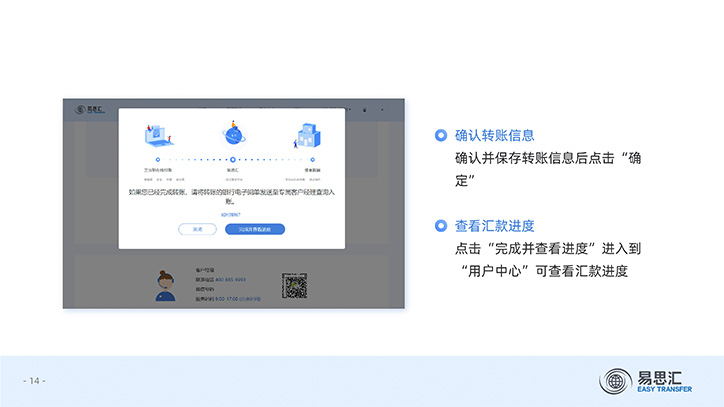Click the page number 14 in footer
This screenshot has width=724, height=407.
[34, 381]
